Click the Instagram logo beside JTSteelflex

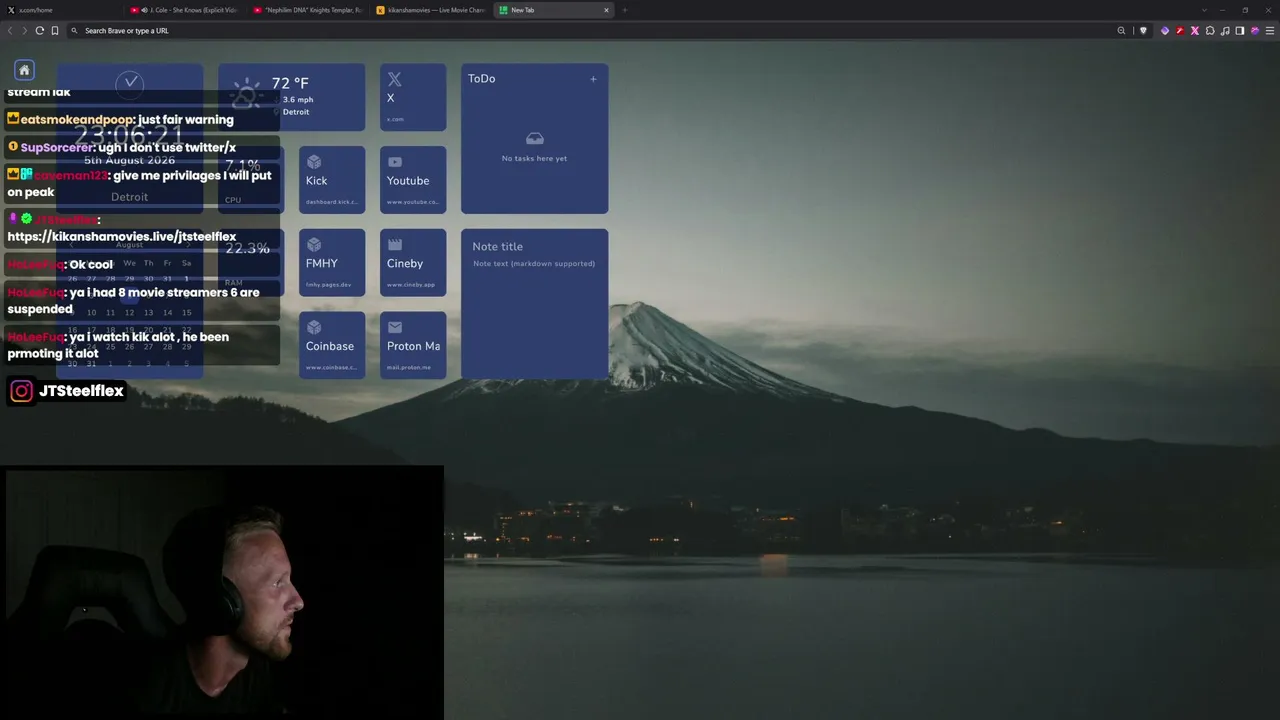[x=21, y=391]
